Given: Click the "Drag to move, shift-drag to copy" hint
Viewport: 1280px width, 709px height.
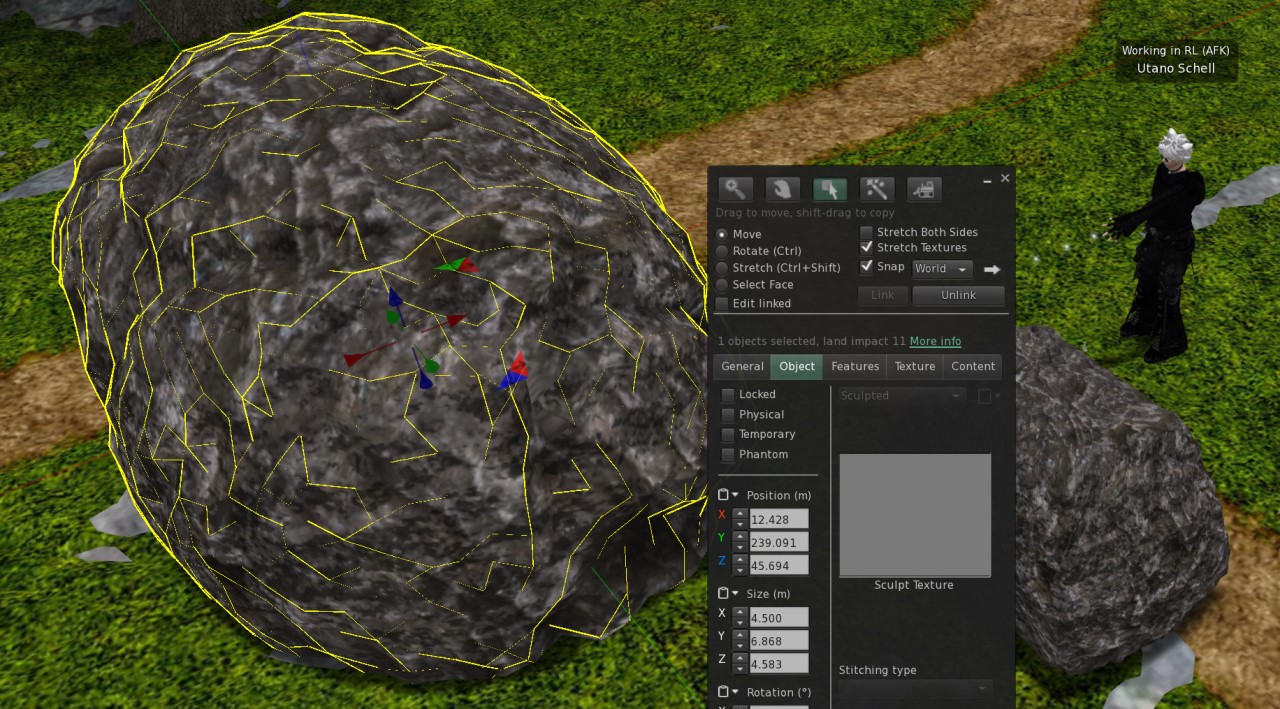Looking at the screenshot, I should click(x=805, y=213).
